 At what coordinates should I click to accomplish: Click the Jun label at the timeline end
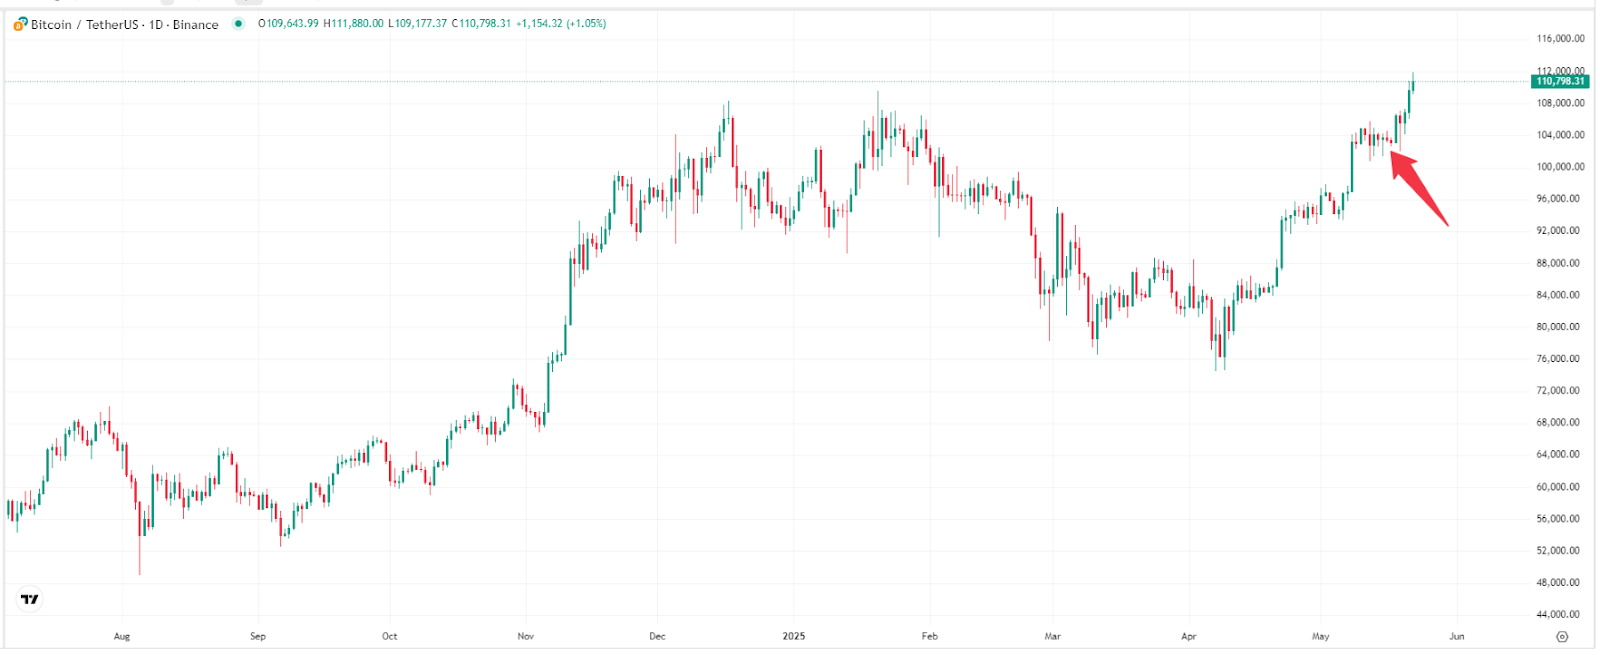[x=1456, y=635]
